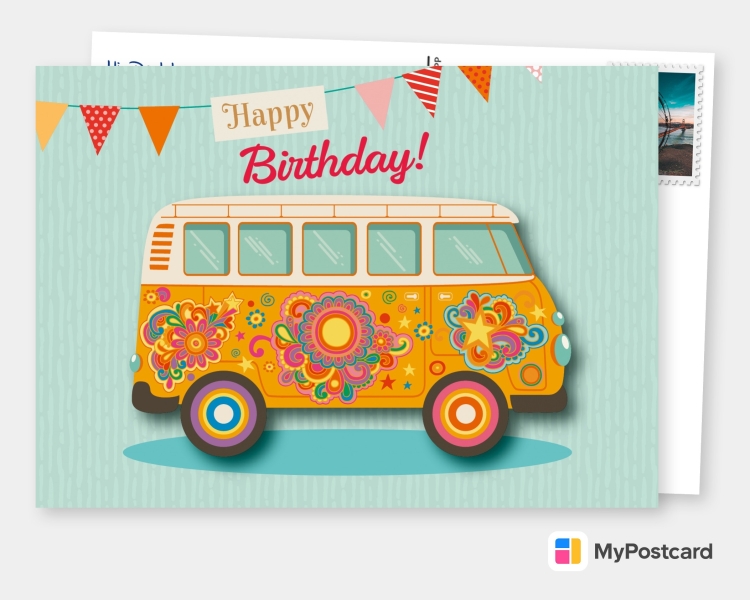Click the red striped bunting flag
This screenshot has width=750, height=600.
[425, 88]
